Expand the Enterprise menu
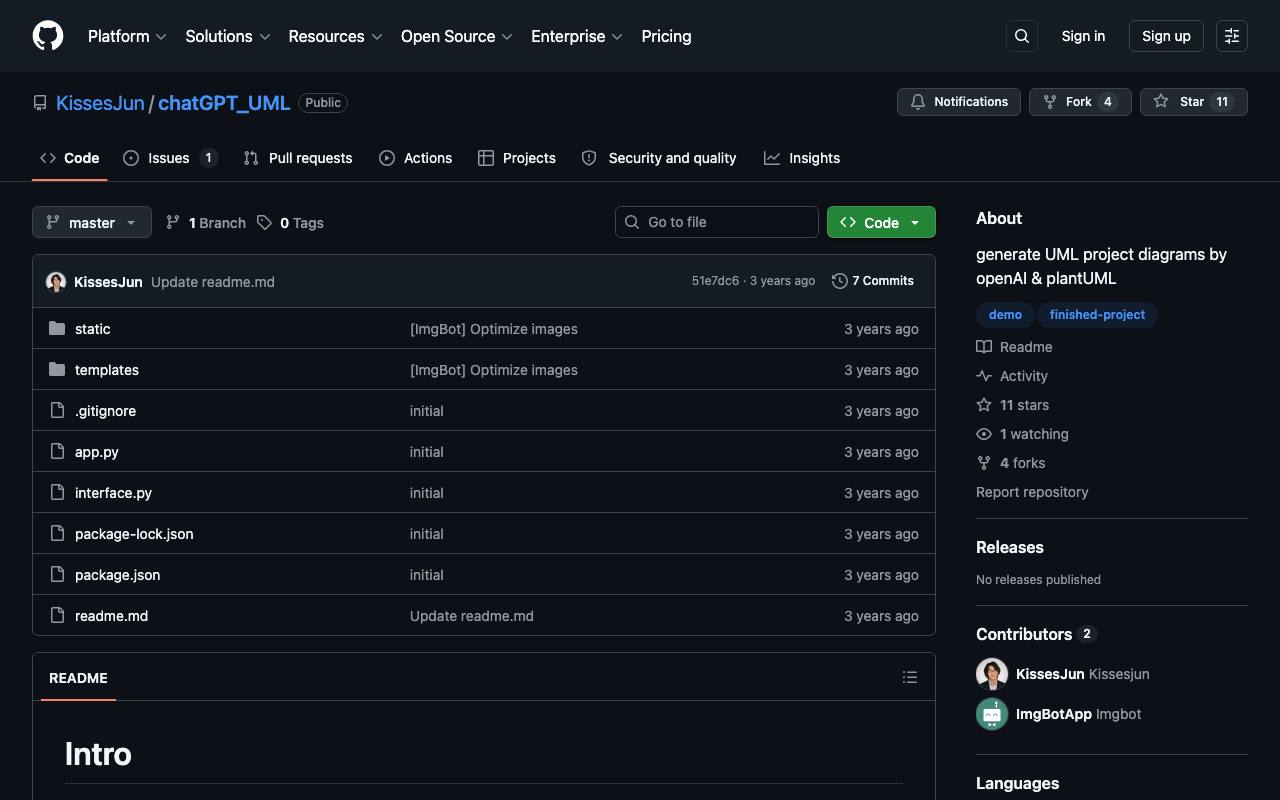 point(577,36)
